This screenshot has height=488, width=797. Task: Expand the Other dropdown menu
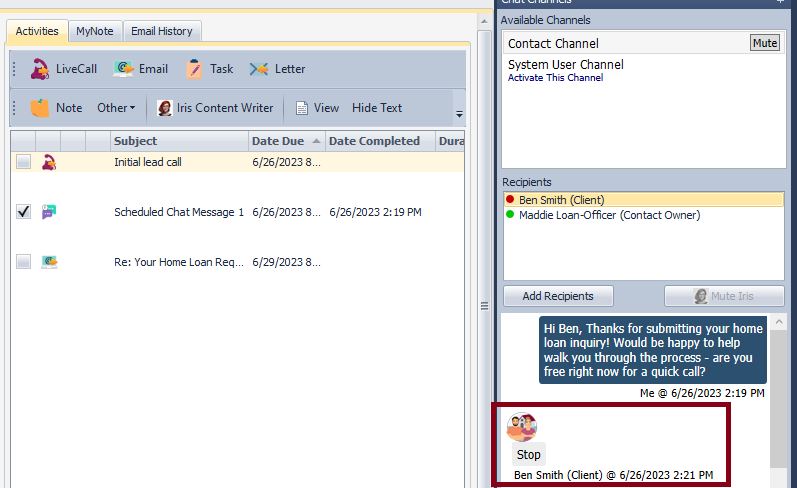click(x=116, y=108)
